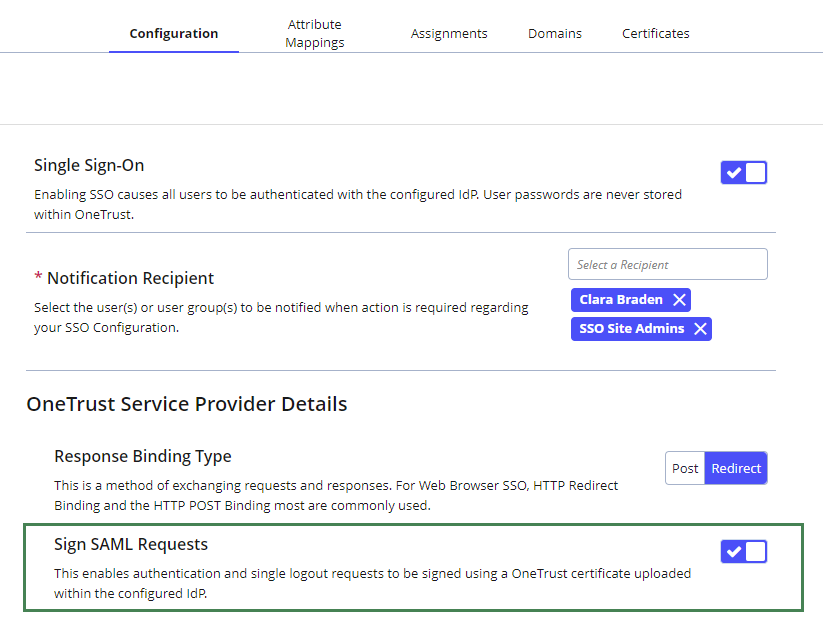Click the SSO Site Admins chip label
This screenshot has width=823, height=621.
(631, 329)
